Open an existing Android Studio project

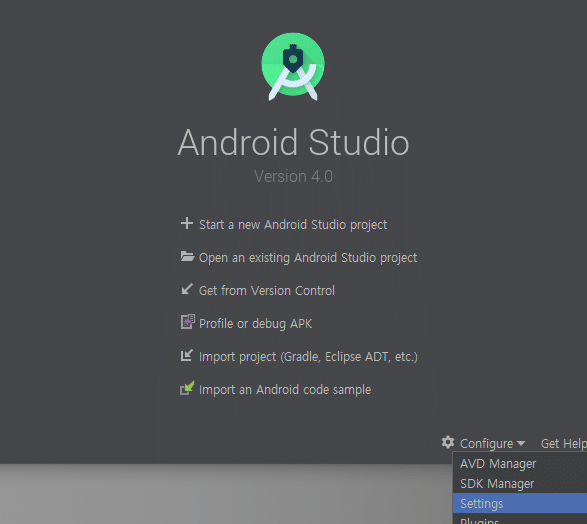[x=308, y=258]
